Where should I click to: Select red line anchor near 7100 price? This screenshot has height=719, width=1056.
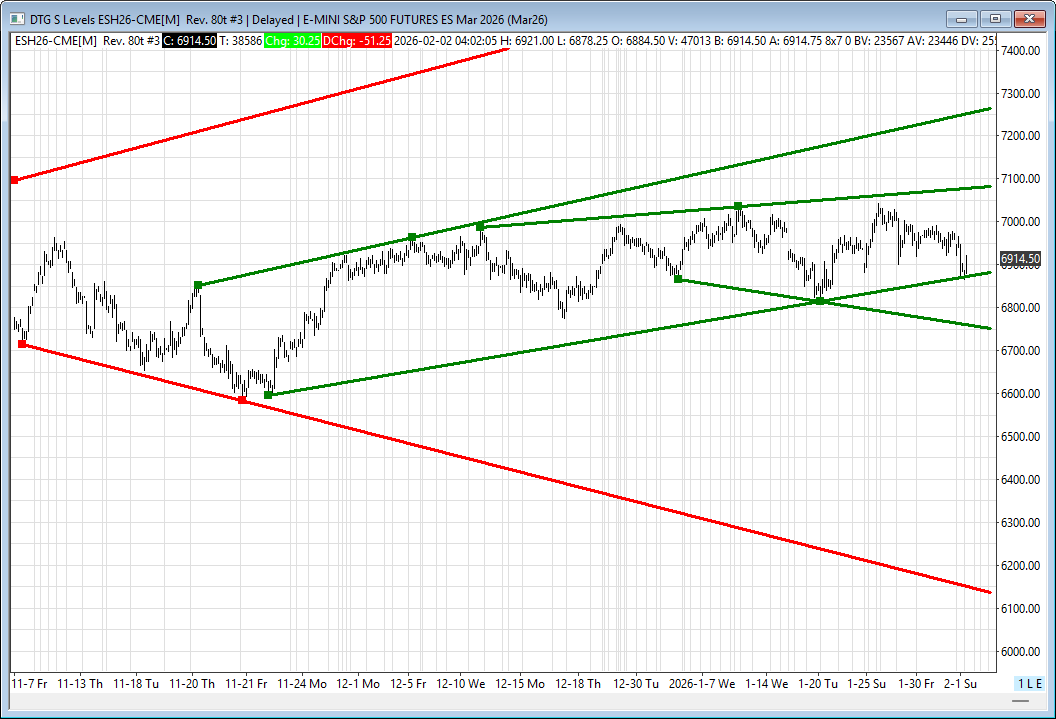14,180
